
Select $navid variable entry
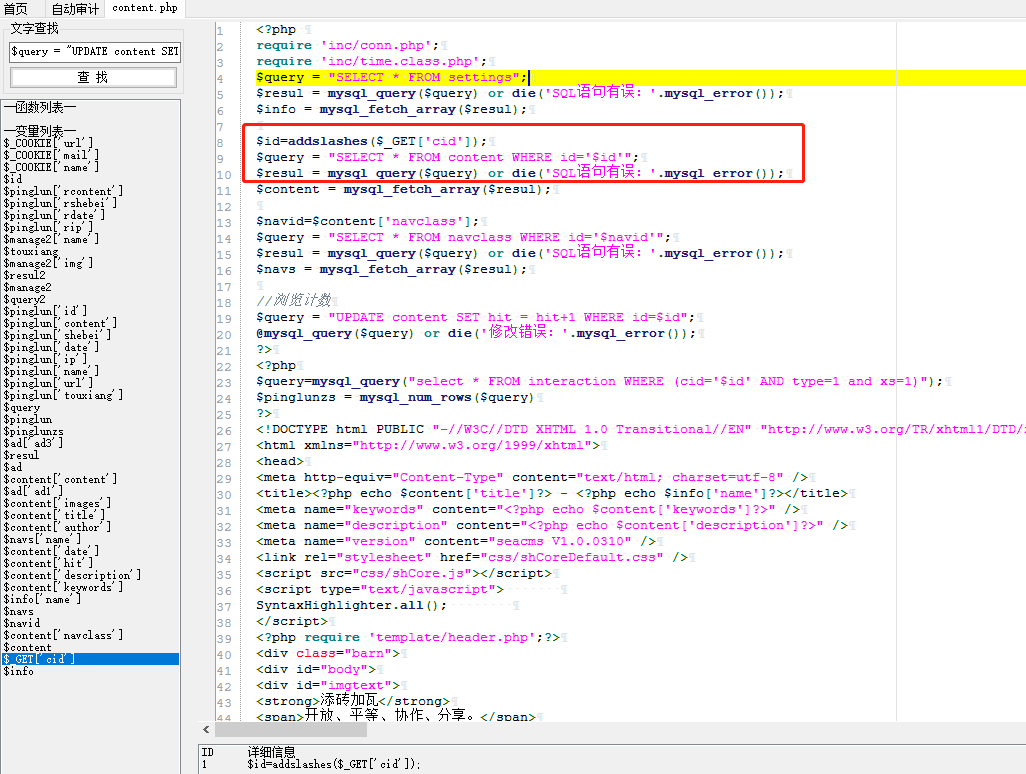coord(22,623)
